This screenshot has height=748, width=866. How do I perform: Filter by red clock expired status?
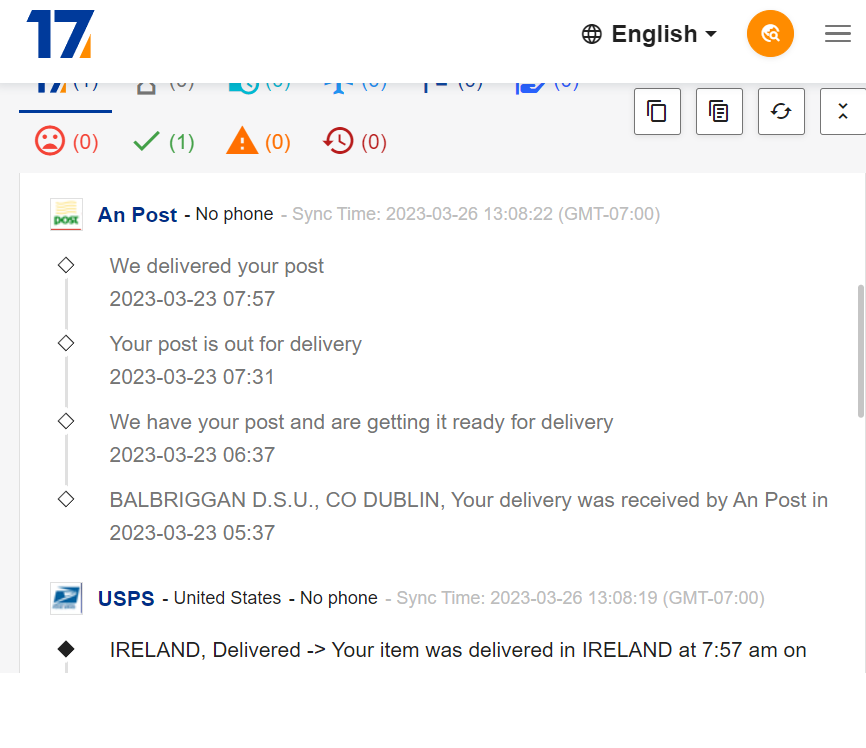click(x=355, y=141)
